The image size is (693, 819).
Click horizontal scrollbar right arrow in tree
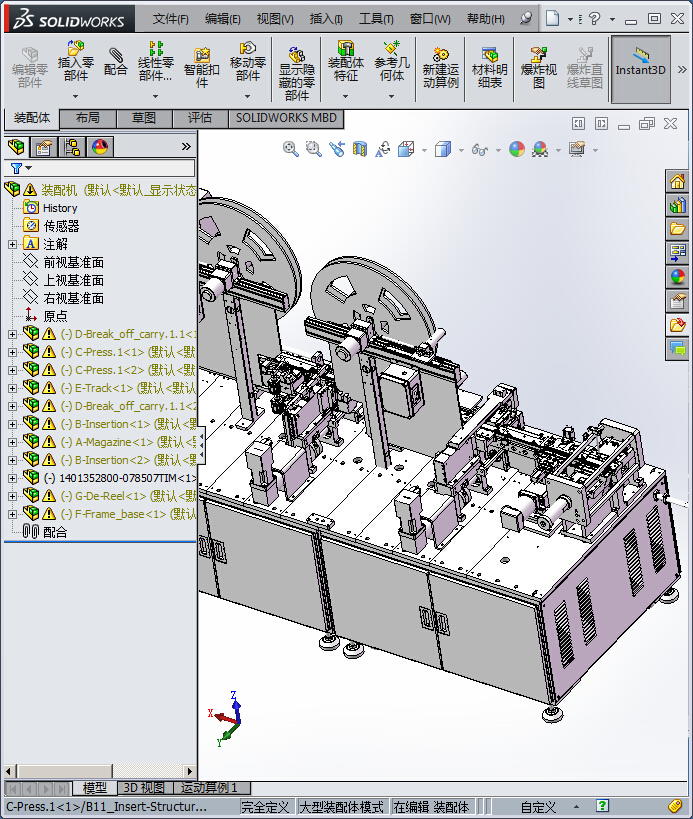pyautogui.click(x=190, y=771)
